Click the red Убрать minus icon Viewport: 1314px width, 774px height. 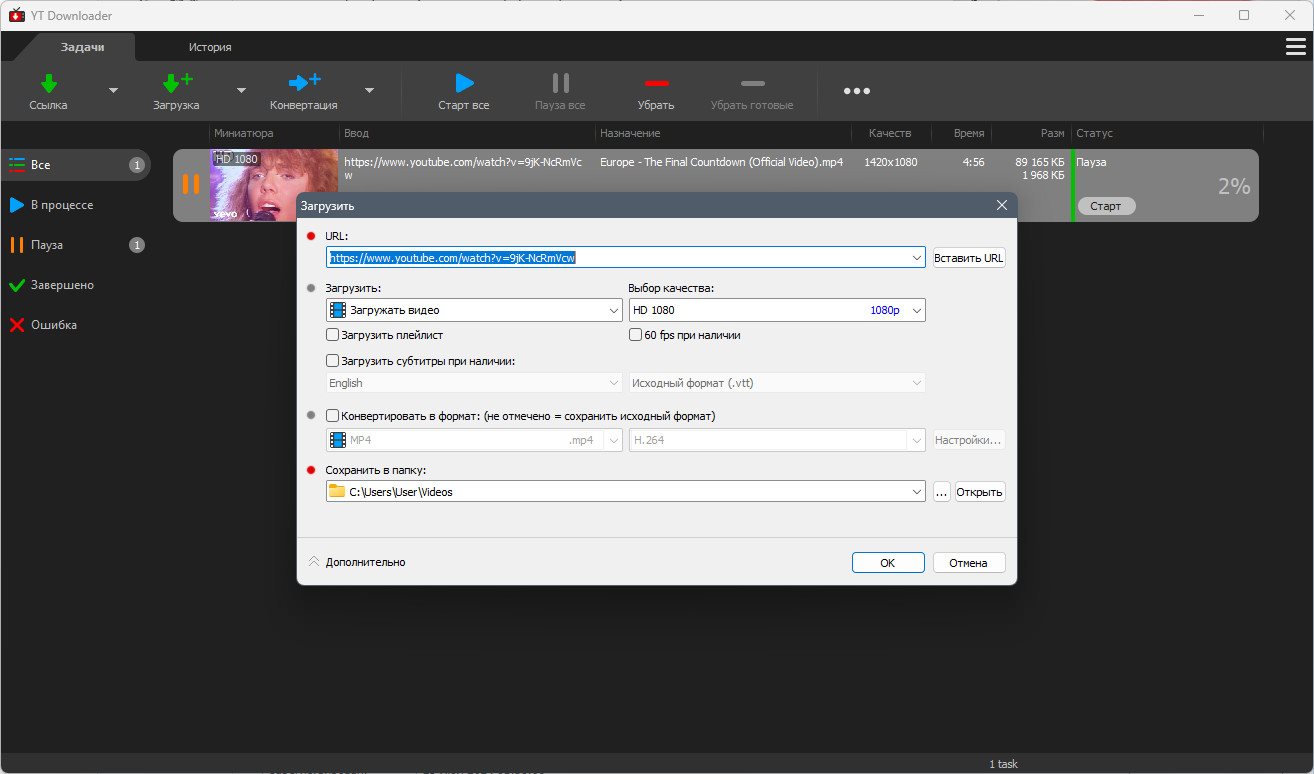pyautogui.click(x=656, y=84)
